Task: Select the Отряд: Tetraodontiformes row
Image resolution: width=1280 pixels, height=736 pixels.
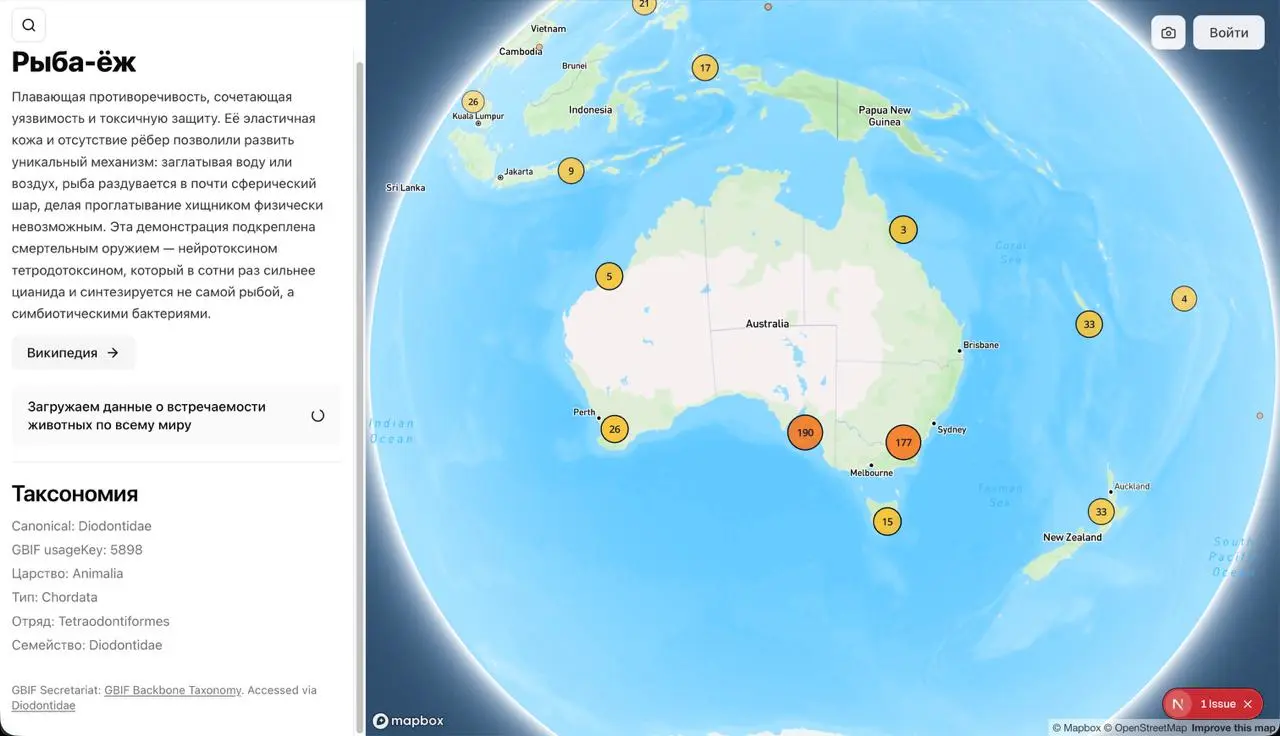Action: click(x=91, y=622)
